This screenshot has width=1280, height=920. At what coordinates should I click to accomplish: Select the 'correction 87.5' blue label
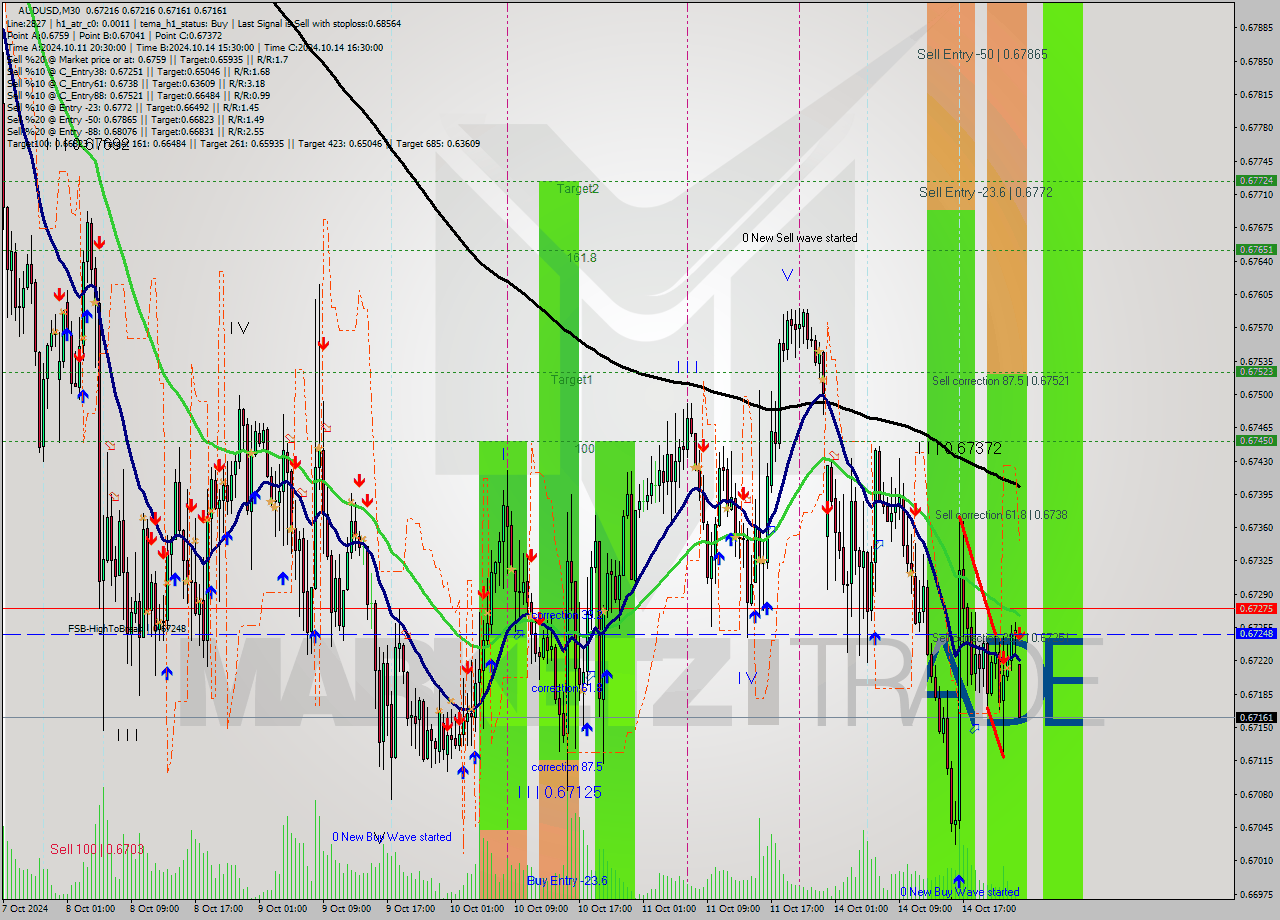click(x=567, y=767)
